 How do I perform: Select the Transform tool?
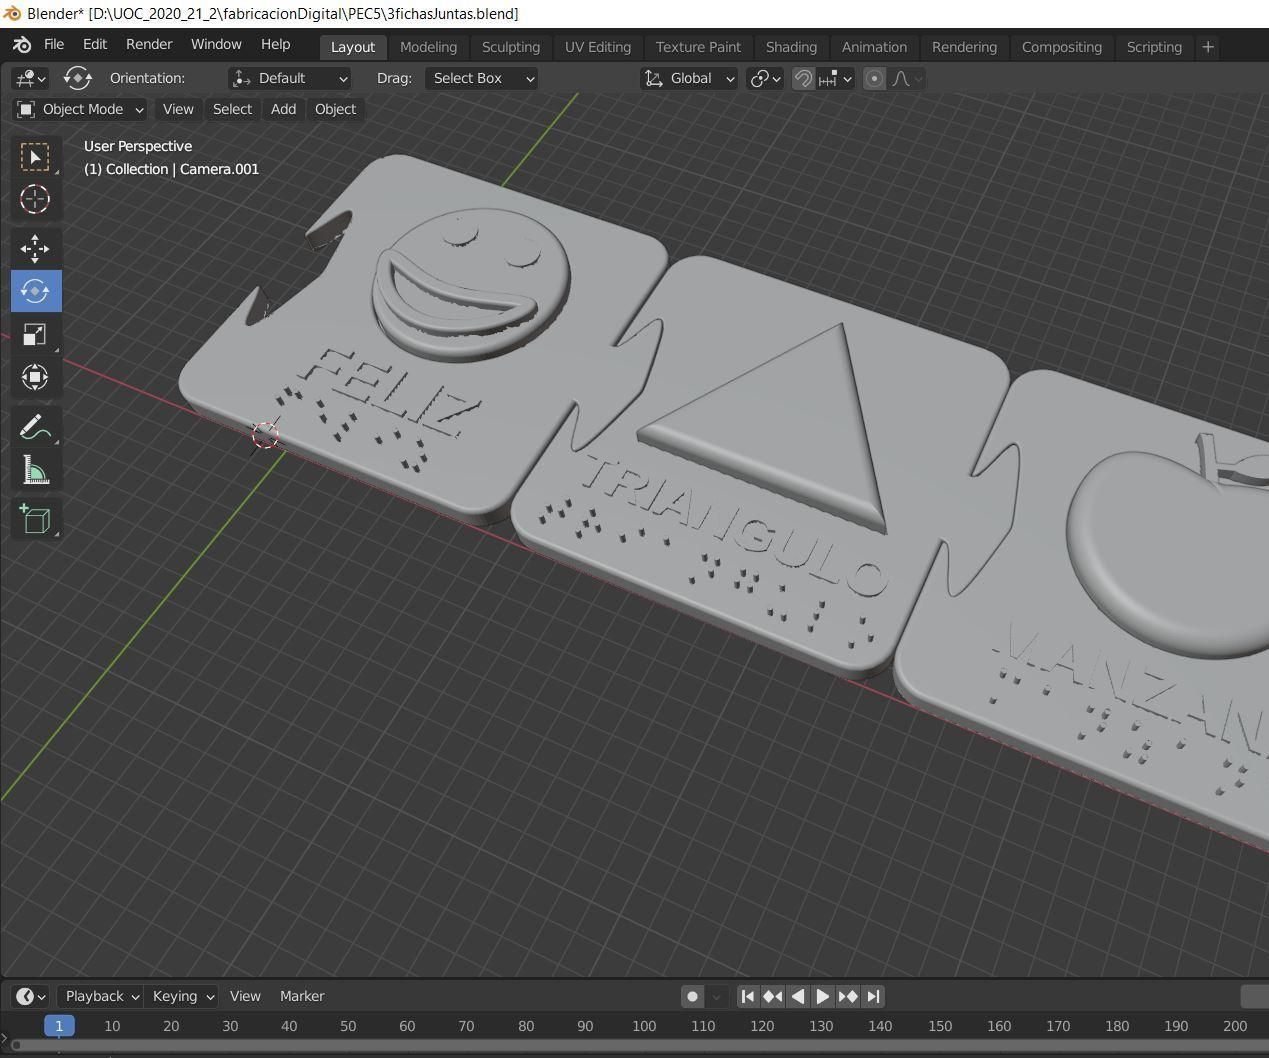[x=35, y=377]
